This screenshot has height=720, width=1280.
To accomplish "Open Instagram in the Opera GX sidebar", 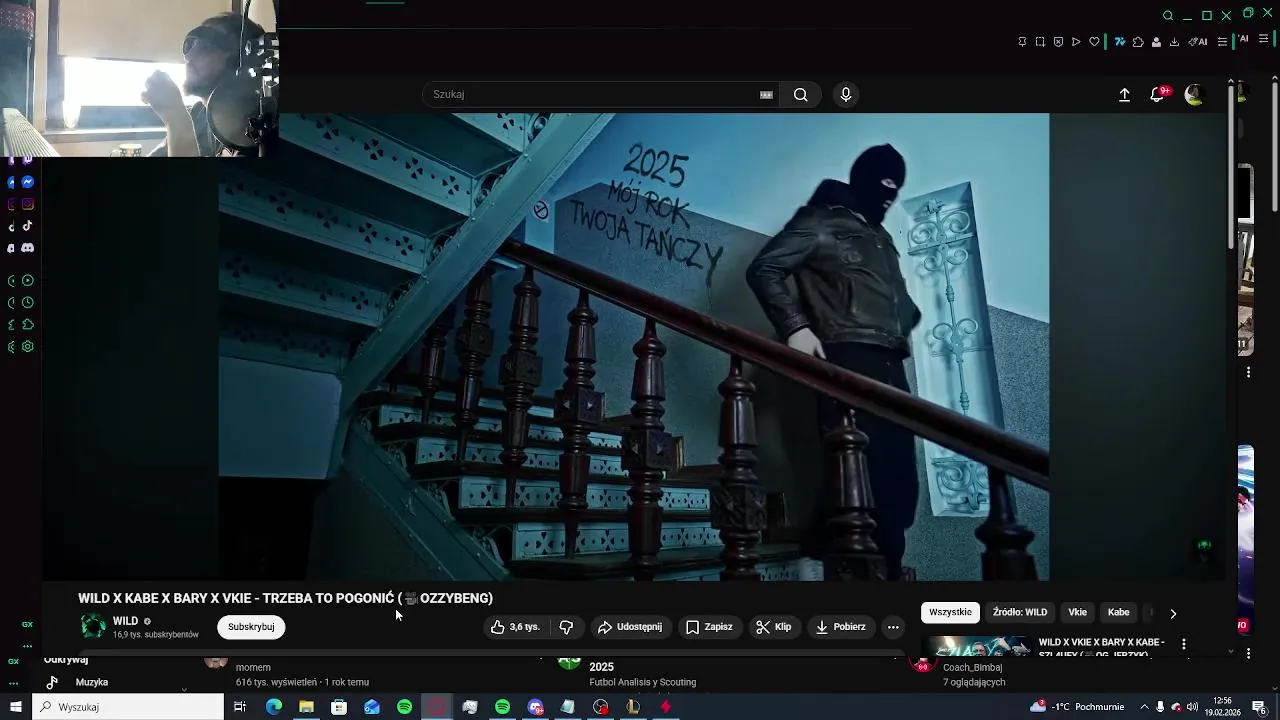I will click(x=27, y=204).
